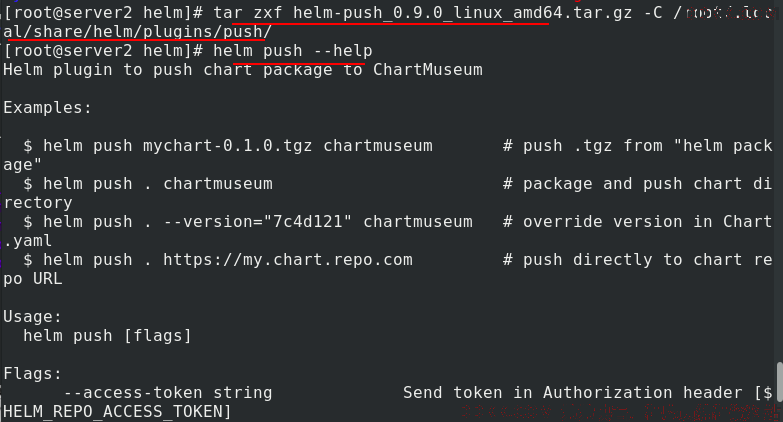The image size is (783, 422).
Task: Click the 'Flags:' heading line
Action: [32, 374]
